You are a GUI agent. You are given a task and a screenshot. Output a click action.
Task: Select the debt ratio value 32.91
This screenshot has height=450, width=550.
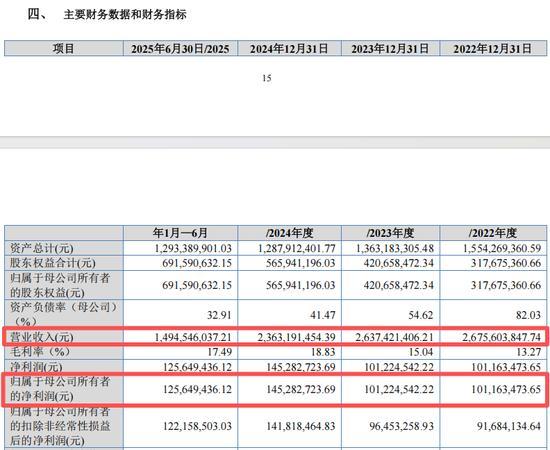219,315
